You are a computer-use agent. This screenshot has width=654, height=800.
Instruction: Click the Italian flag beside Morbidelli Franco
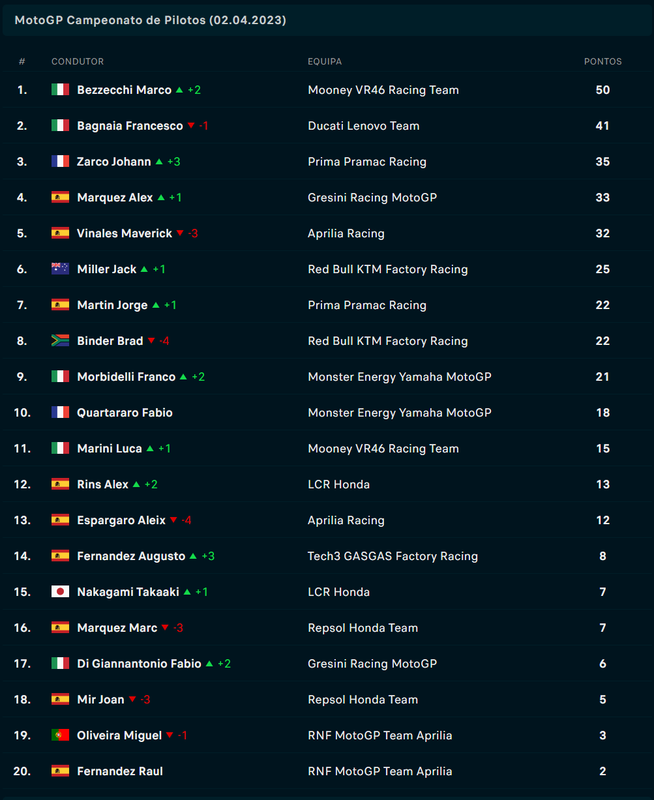(60, 377)
